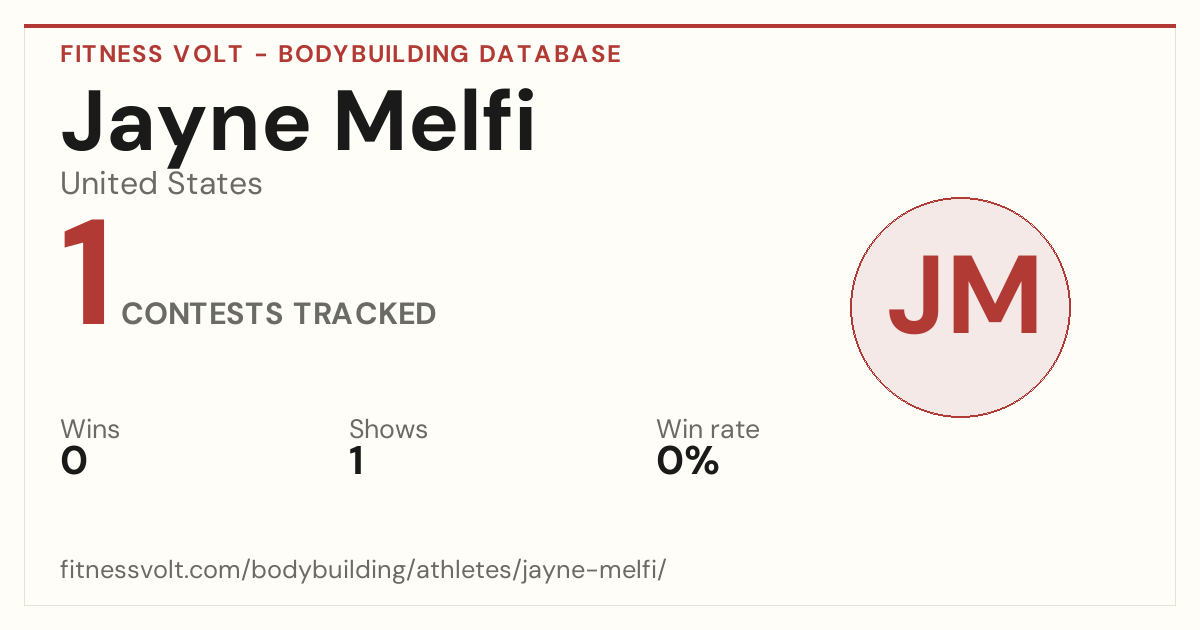
Task: Click the Win rate stat label
Action: tap(708, 430)
